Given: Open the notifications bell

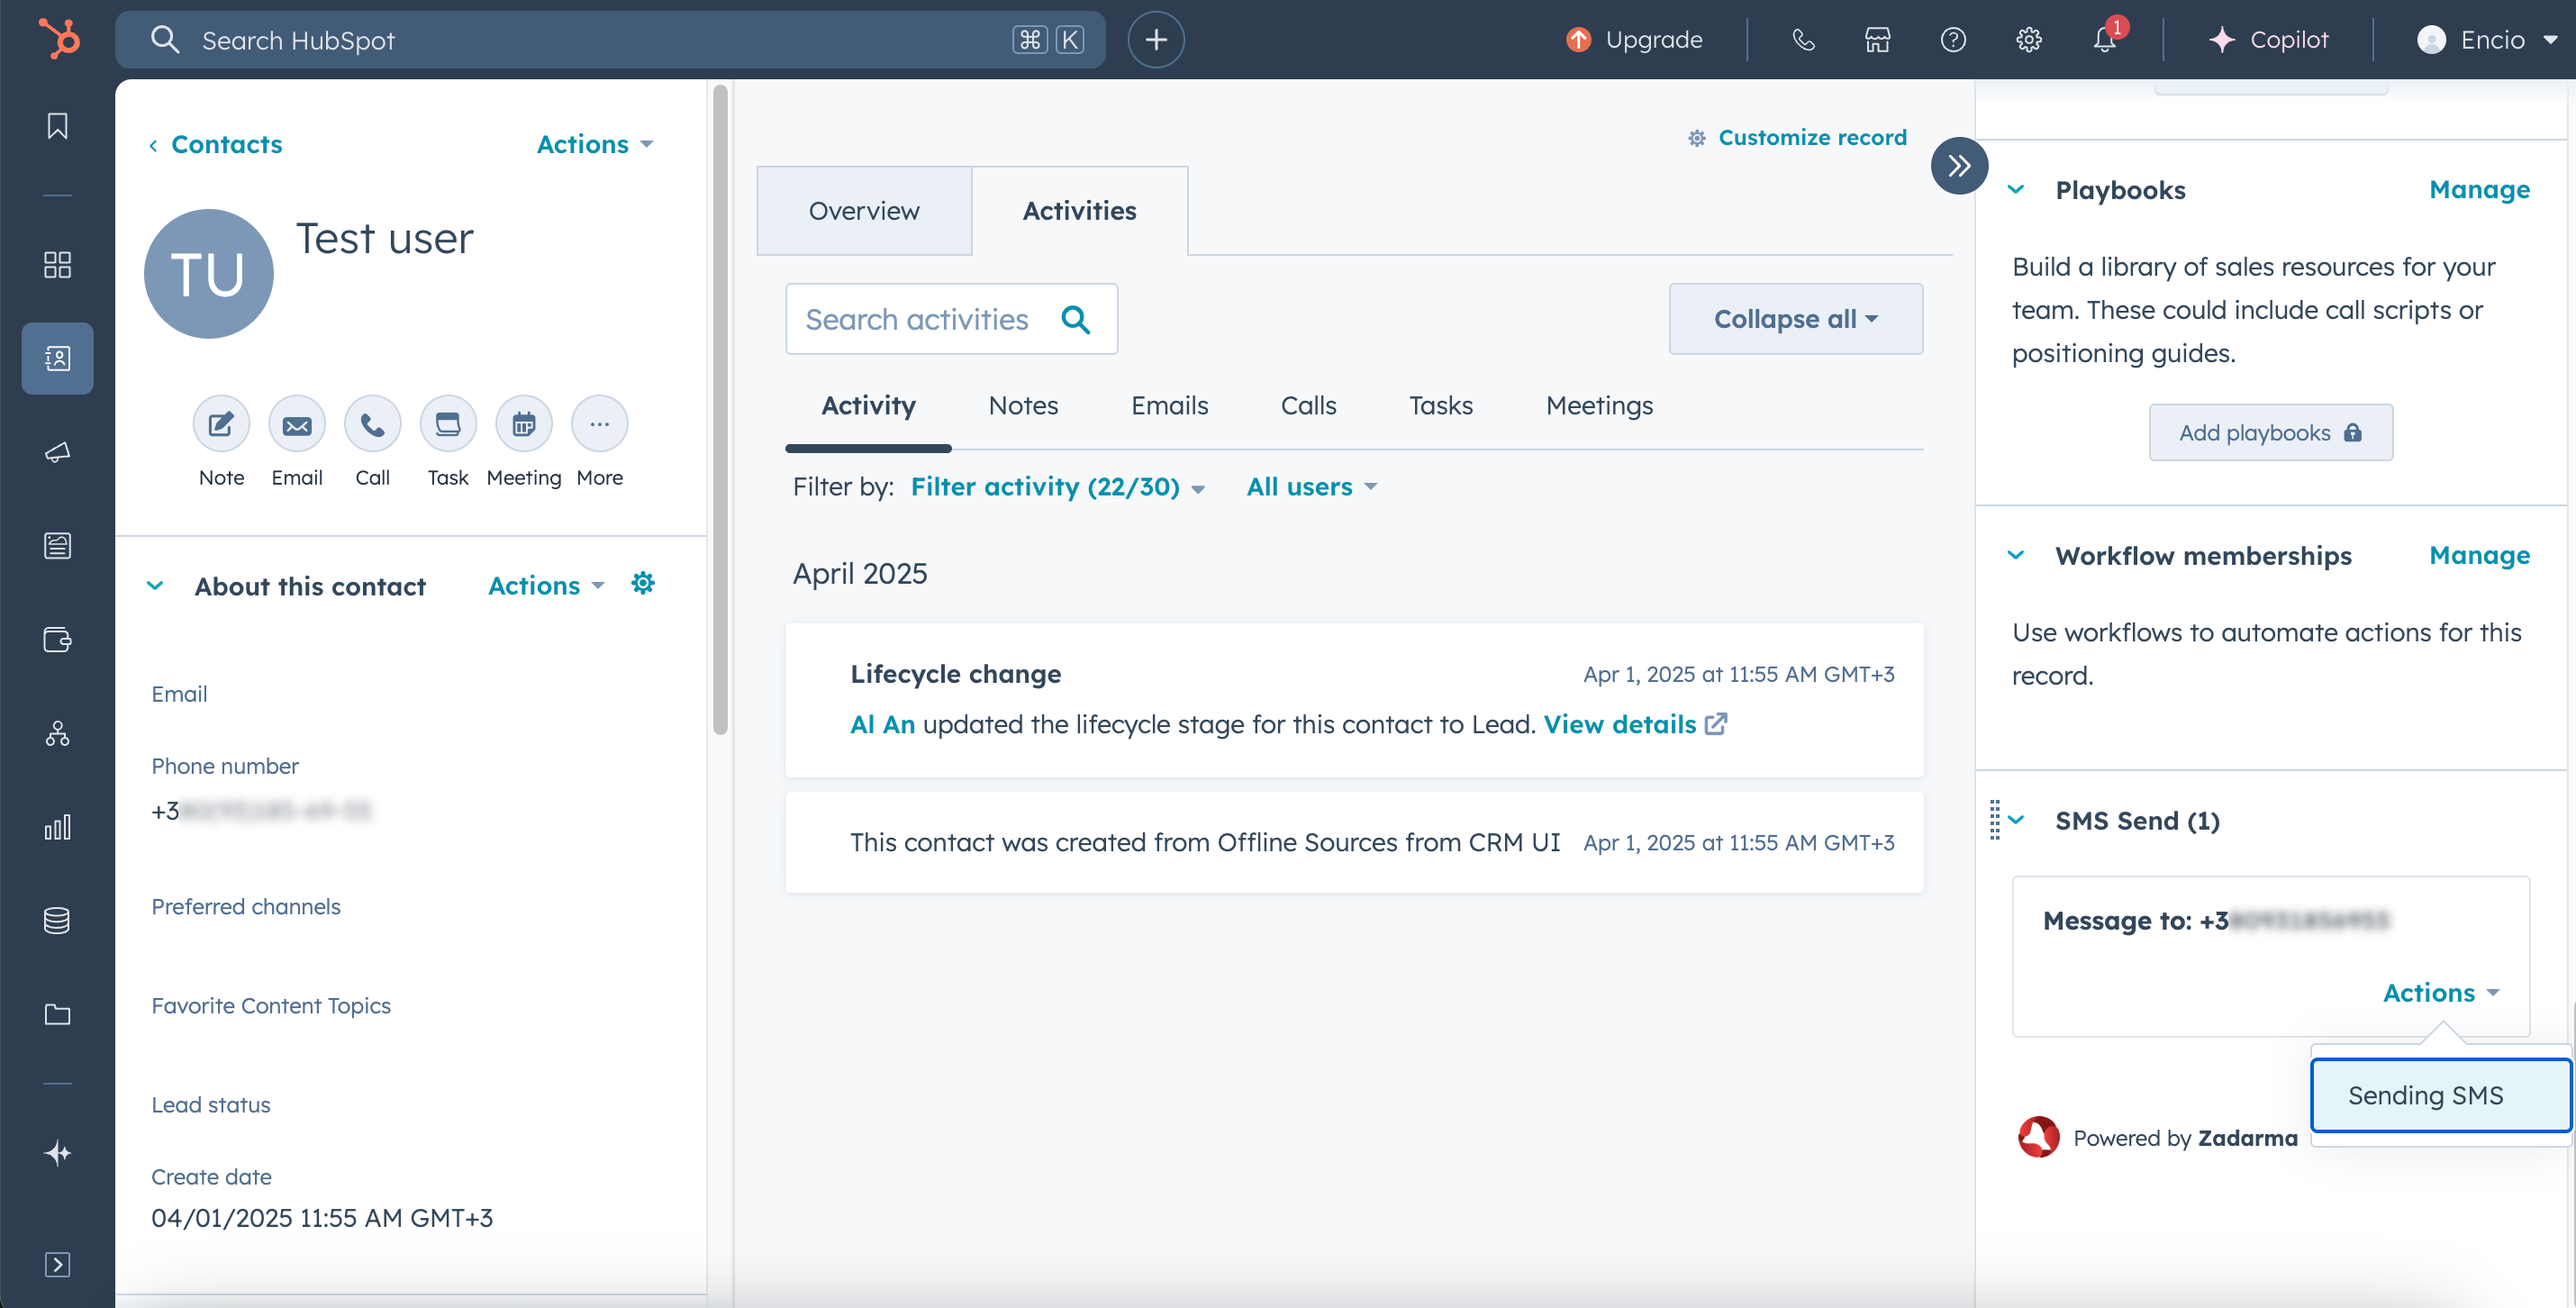Looking at the screenshot, I should pyautogui.click(x=2104, y=40).
